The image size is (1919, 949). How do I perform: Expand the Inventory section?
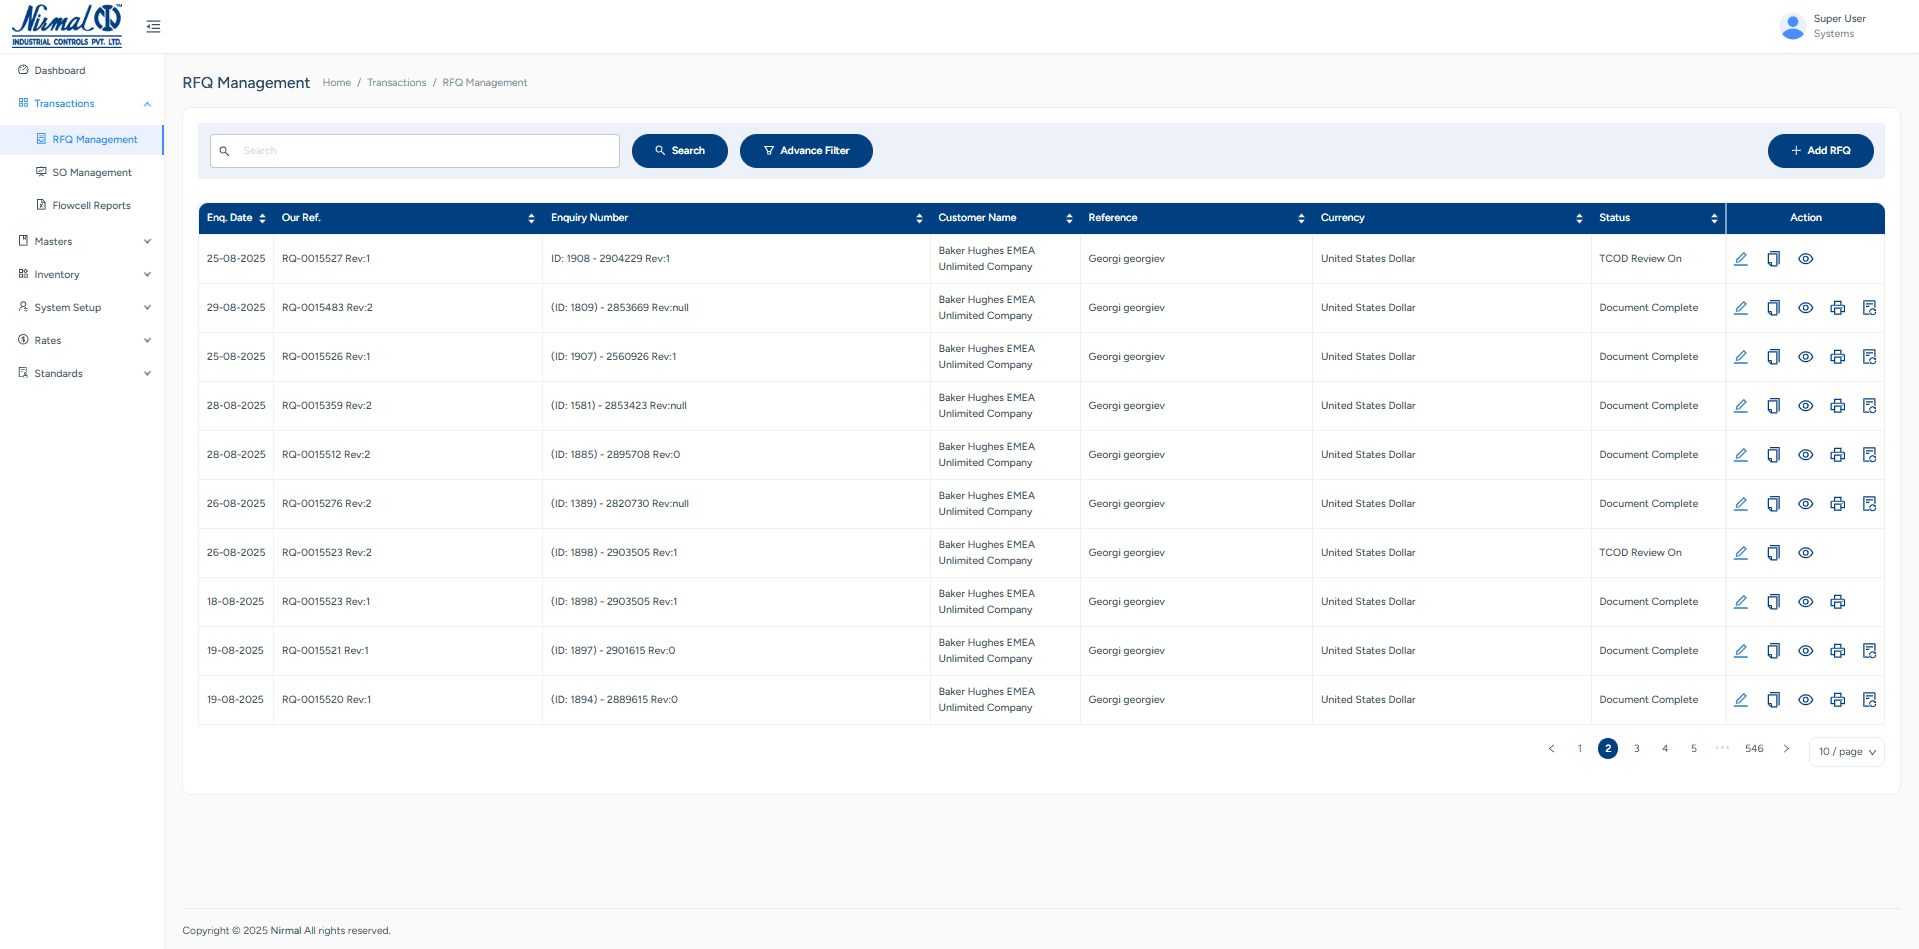pyautogui.click(x=57, y=274)
